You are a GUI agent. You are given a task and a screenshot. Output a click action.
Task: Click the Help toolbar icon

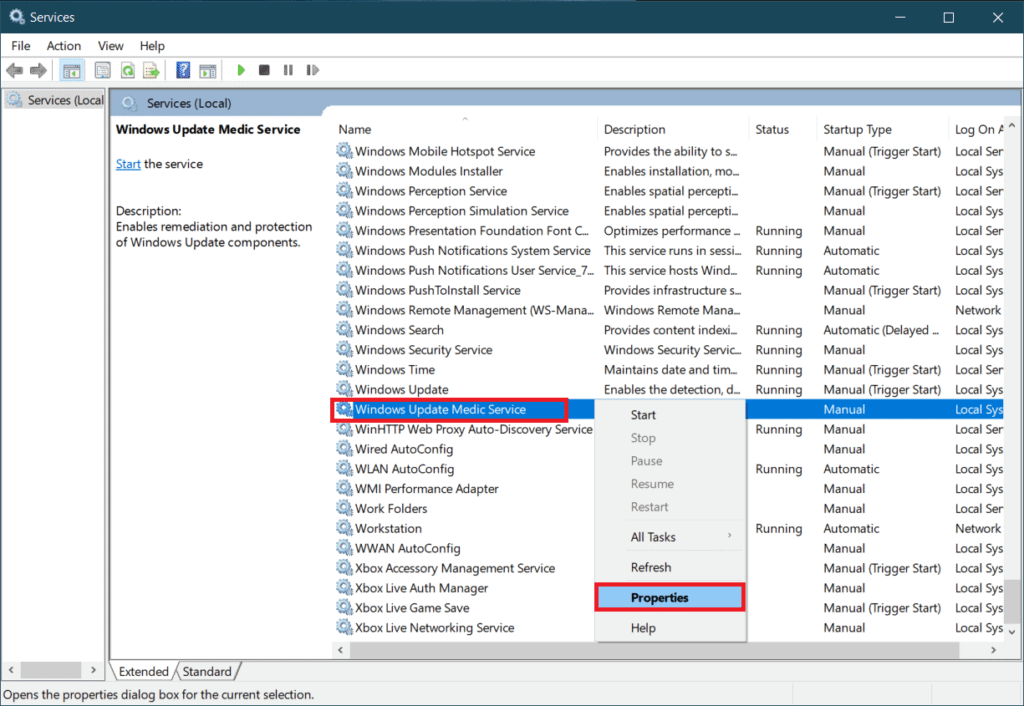pos(181,69)
